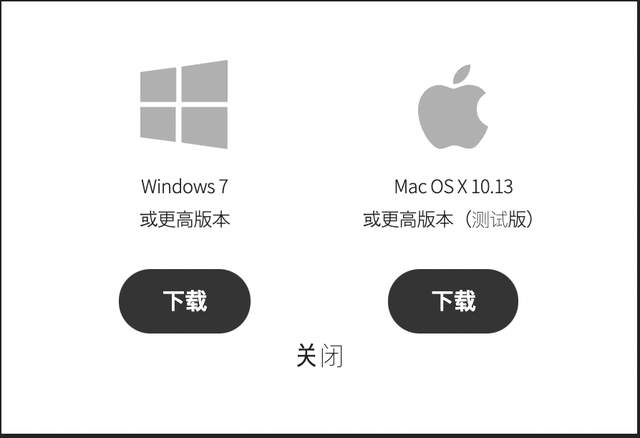
Task: Click the bottom-left pane of Windows logo
Action: point(158,124)
